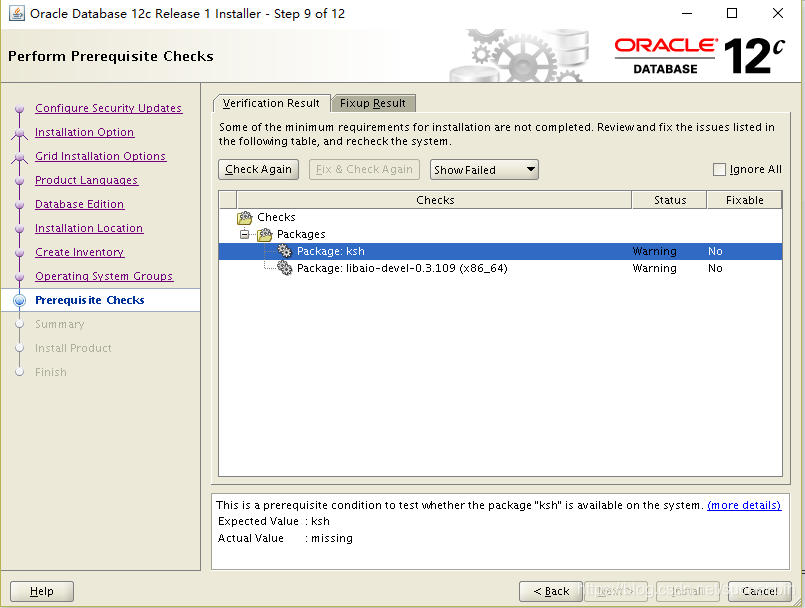Cancel the installation
Viewport: 805px width, 608px height.
tap(760, 591)
